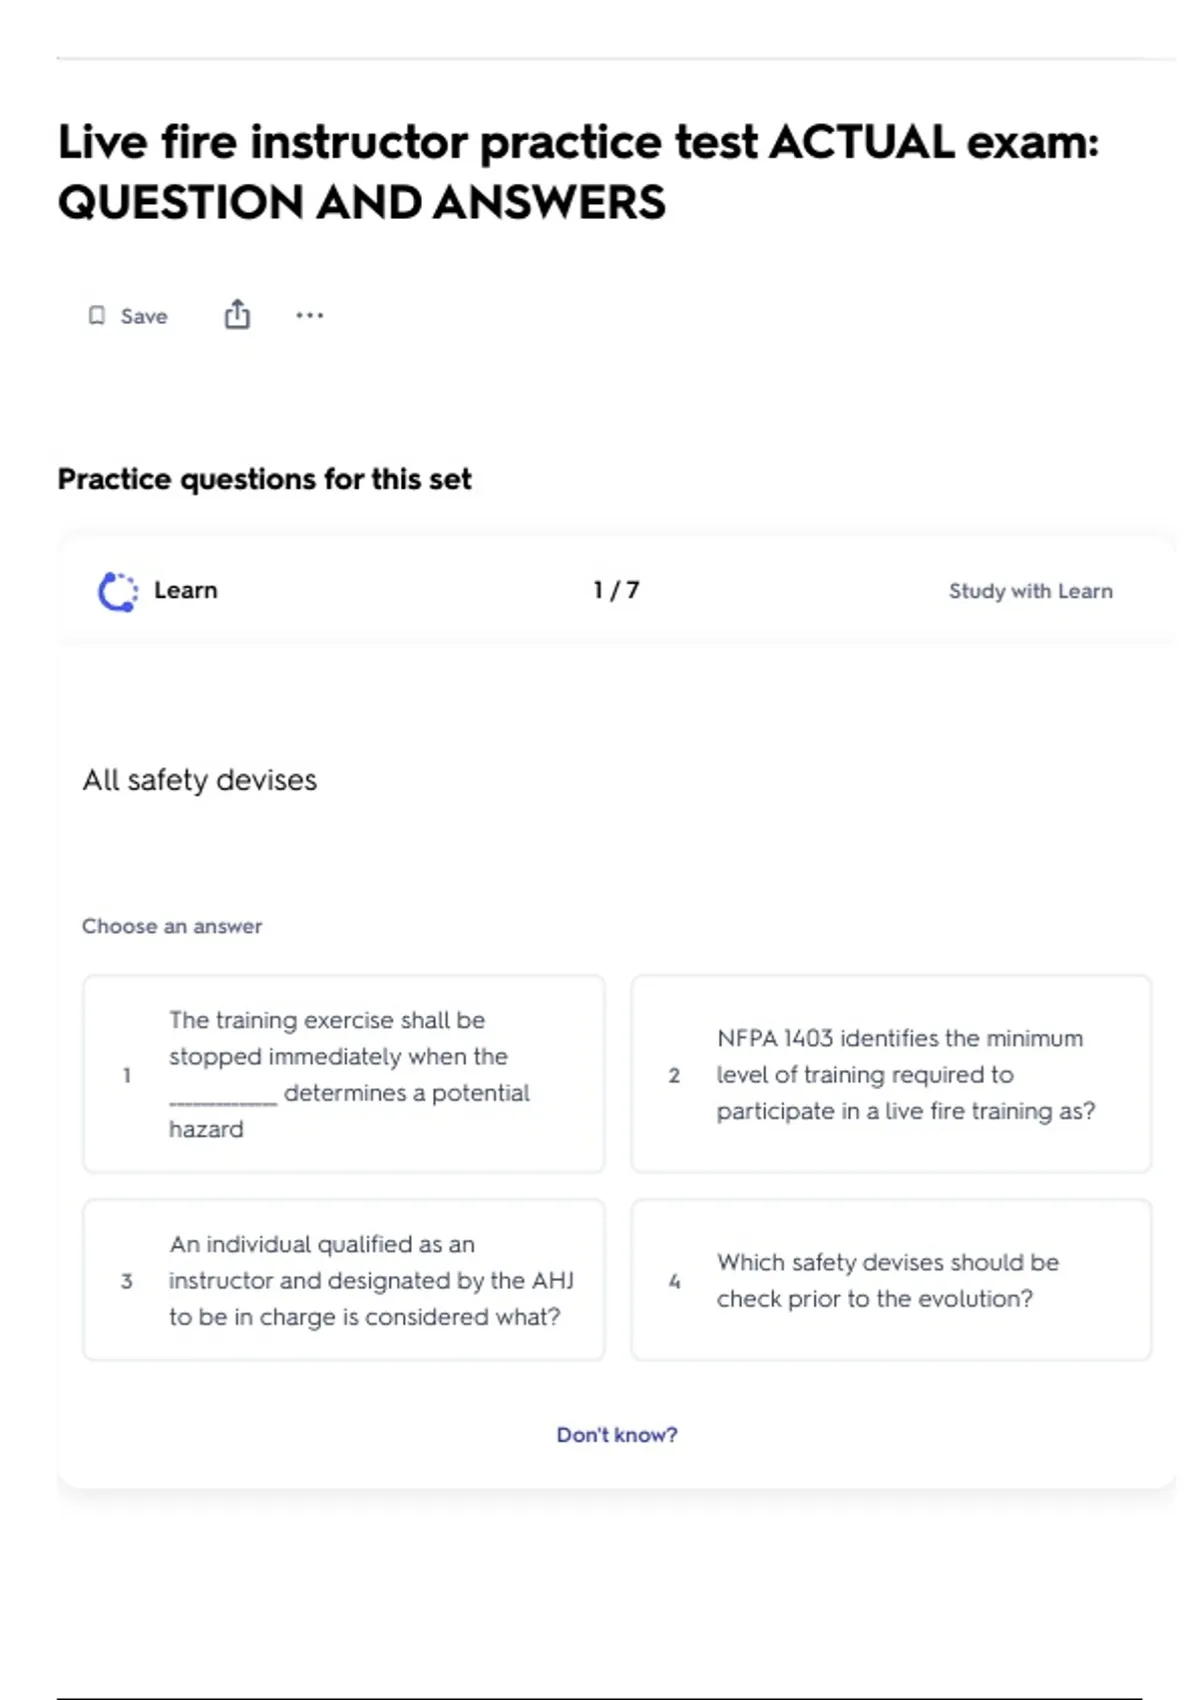The height and width of the screenshot is (1700, 1200).
Task: Click the number 3 badge on instructor answer
Action: pyautogui.click(x=127, y=1281)
